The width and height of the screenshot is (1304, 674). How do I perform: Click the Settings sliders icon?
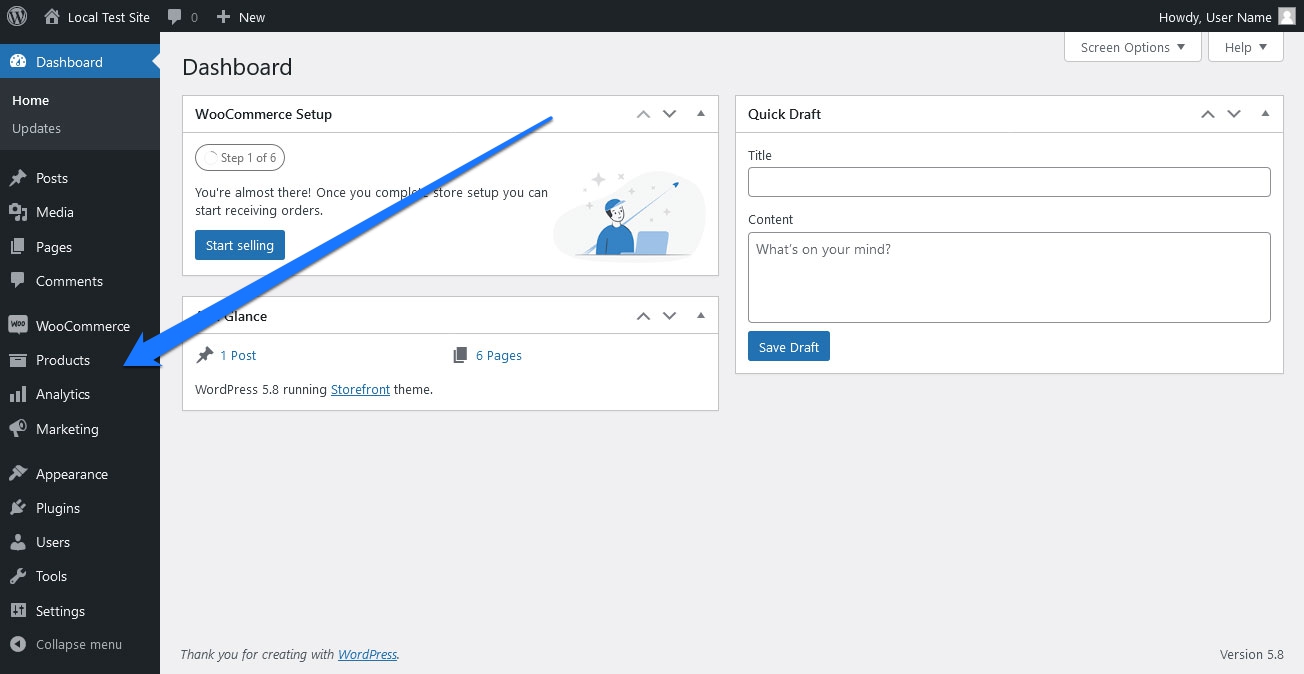pos(18,611)
